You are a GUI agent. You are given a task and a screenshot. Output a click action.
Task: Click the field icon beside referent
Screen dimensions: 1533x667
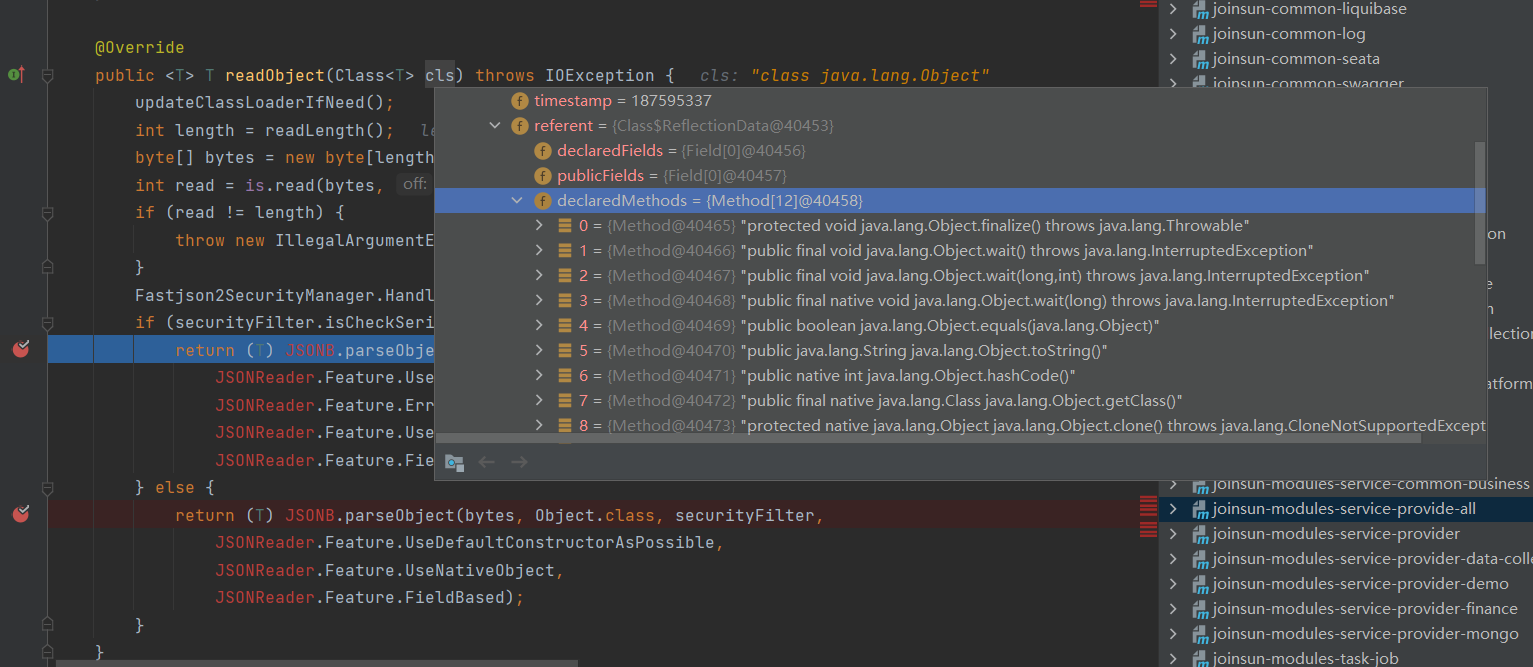(520, 126)
